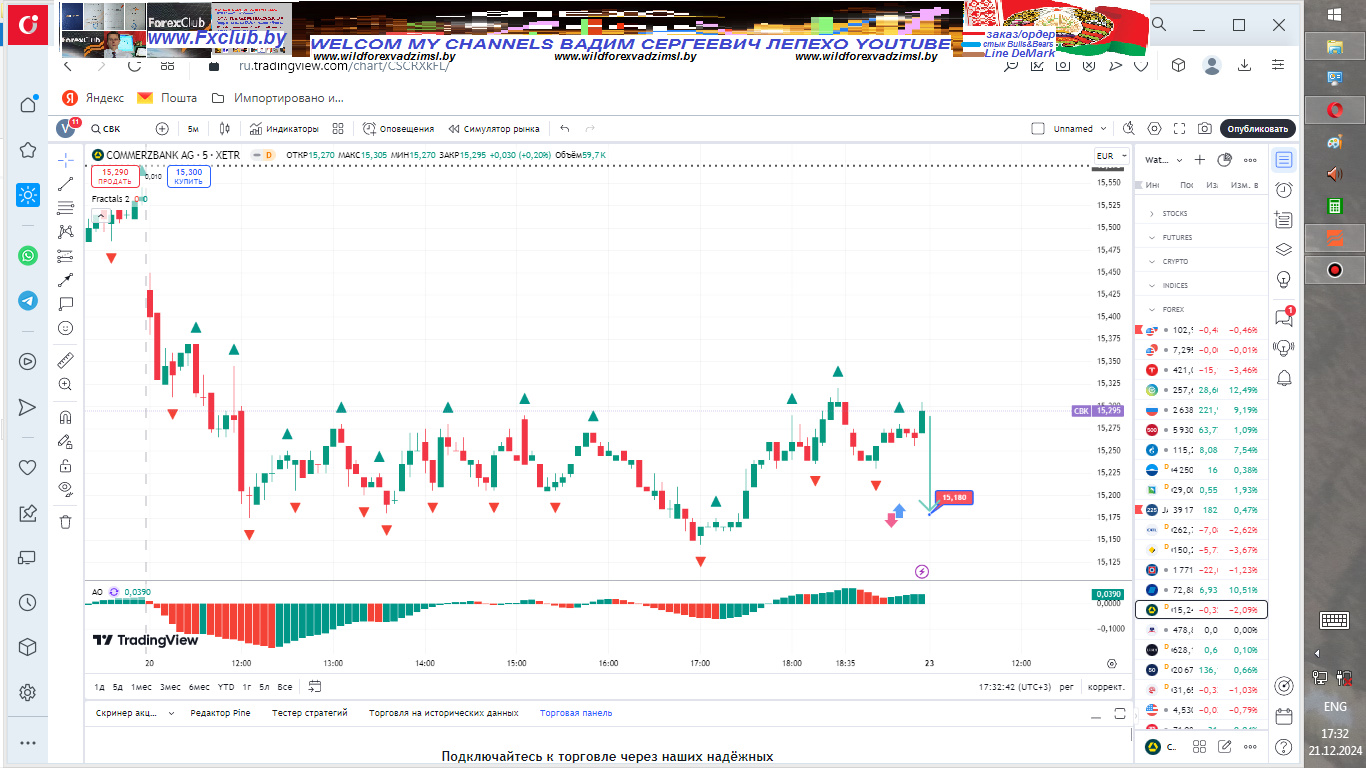Open indicator templates grid icon

tap(338, 128)
